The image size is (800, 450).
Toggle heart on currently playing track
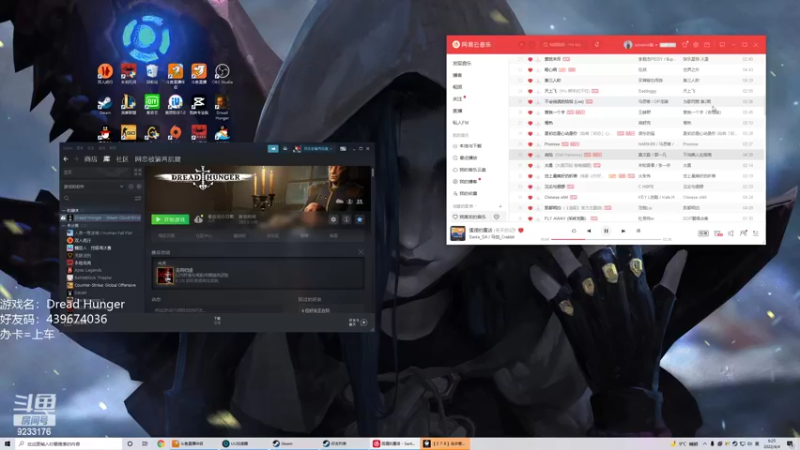(521, 230)
